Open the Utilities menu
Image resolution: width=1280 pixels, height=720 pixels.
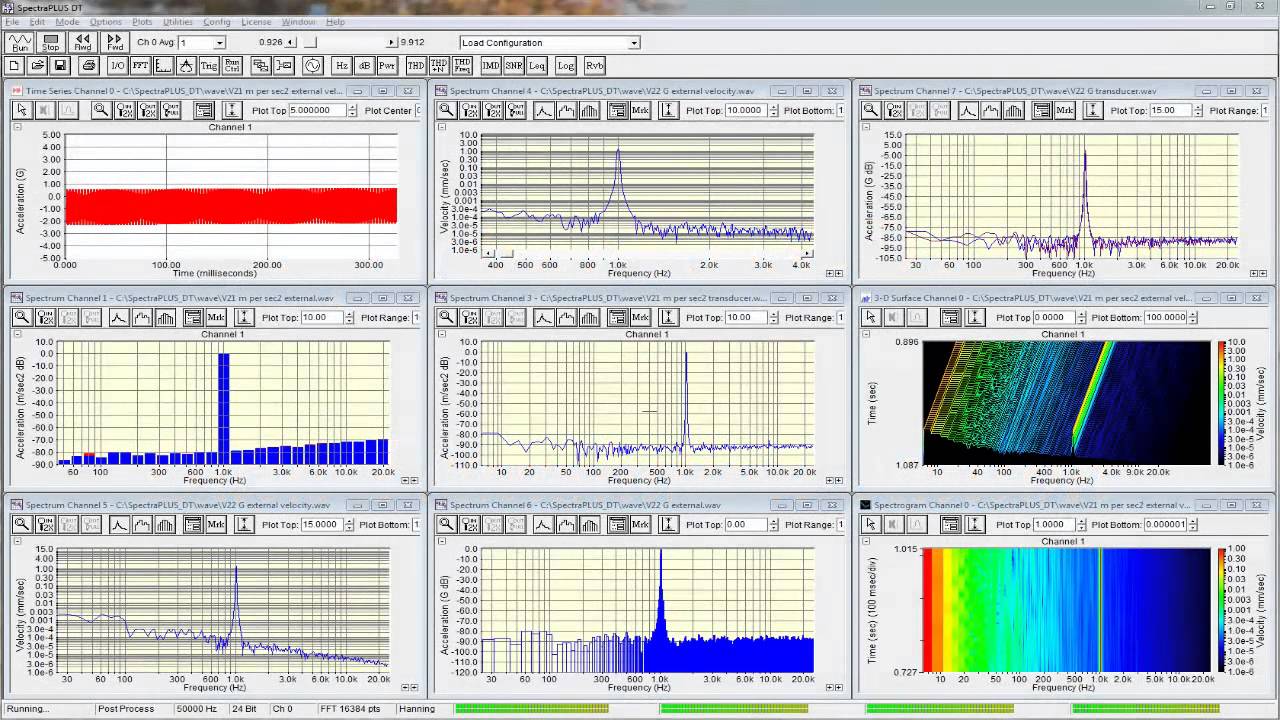[177, 22]
